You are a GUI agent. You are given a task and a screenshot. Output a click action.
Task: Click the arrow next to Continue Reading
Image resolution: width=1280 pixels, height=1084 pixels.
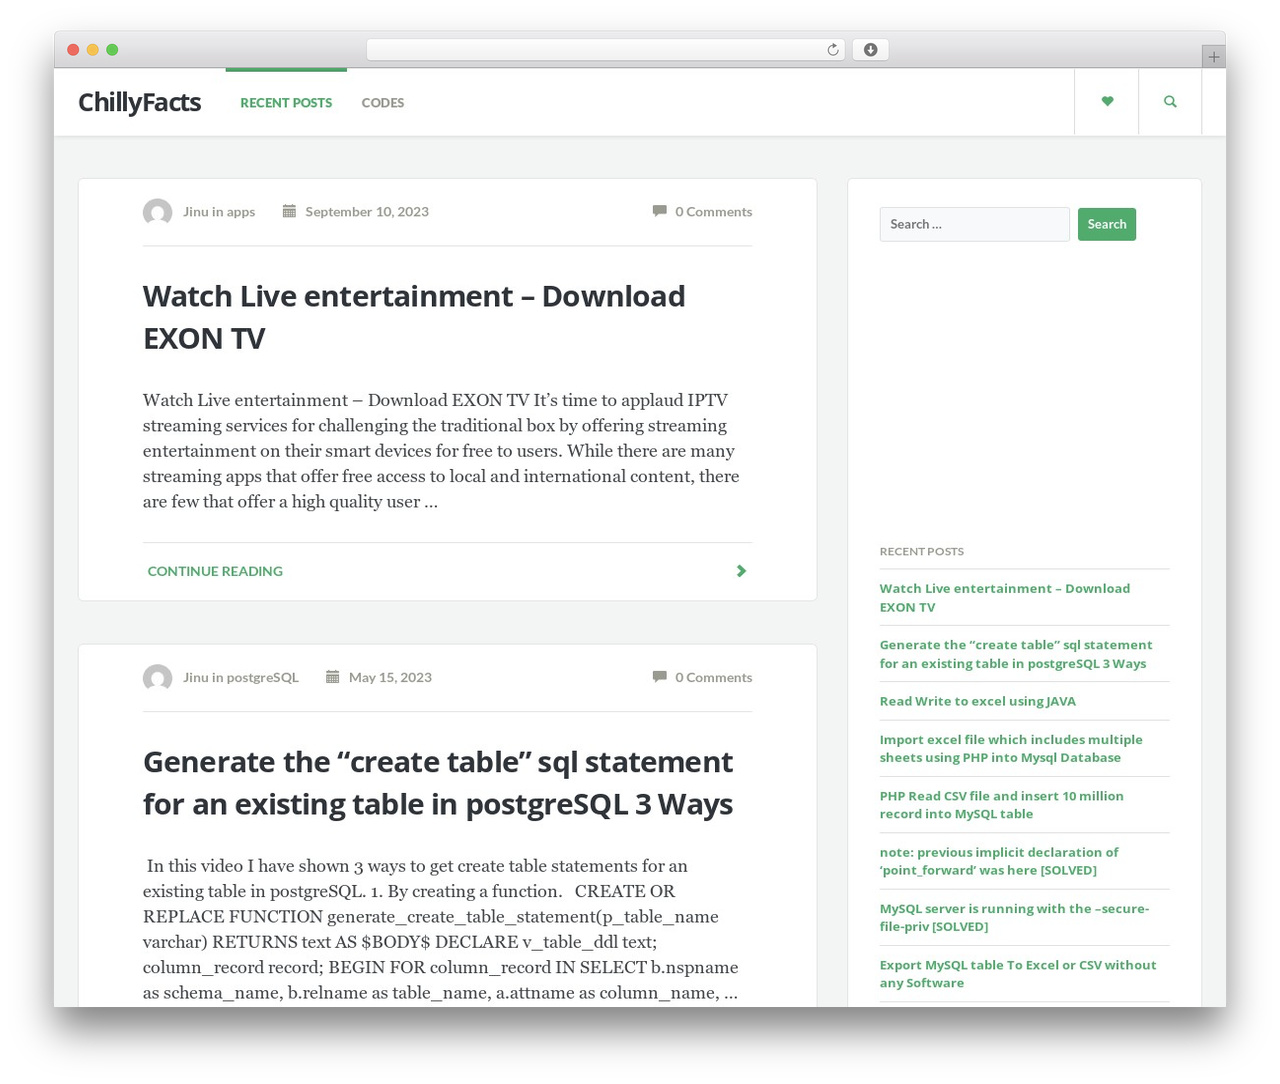pos(741,571)
